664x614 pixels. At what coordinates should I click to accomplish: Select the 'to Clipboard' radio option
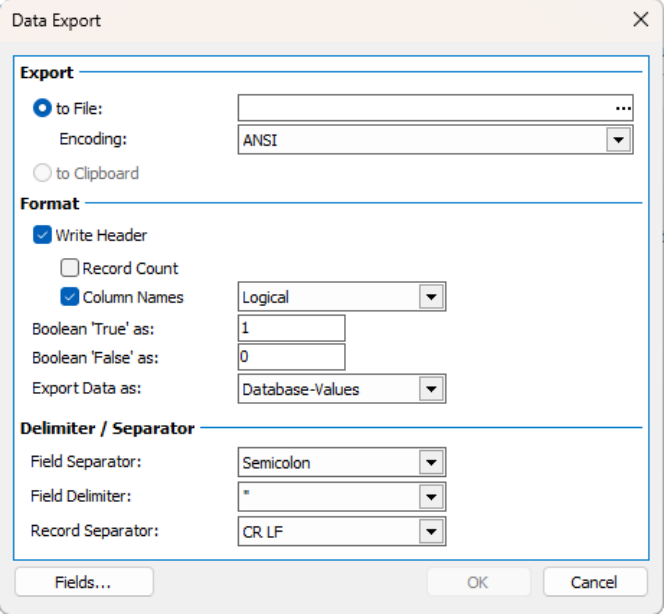pyautogui.click(x=42, y=173)
